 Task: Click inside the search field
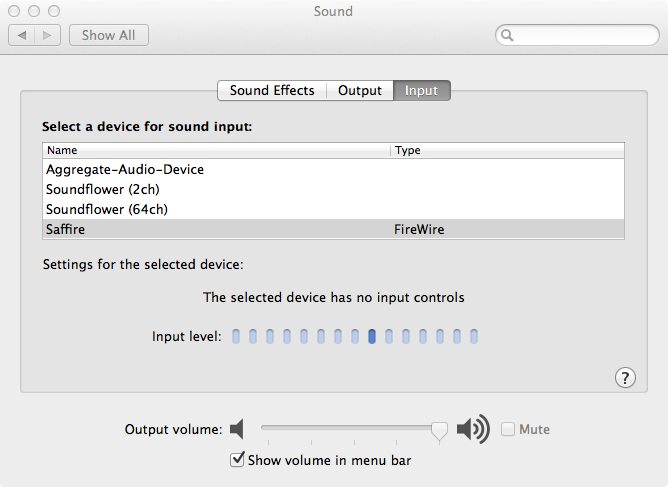[580, 36]
